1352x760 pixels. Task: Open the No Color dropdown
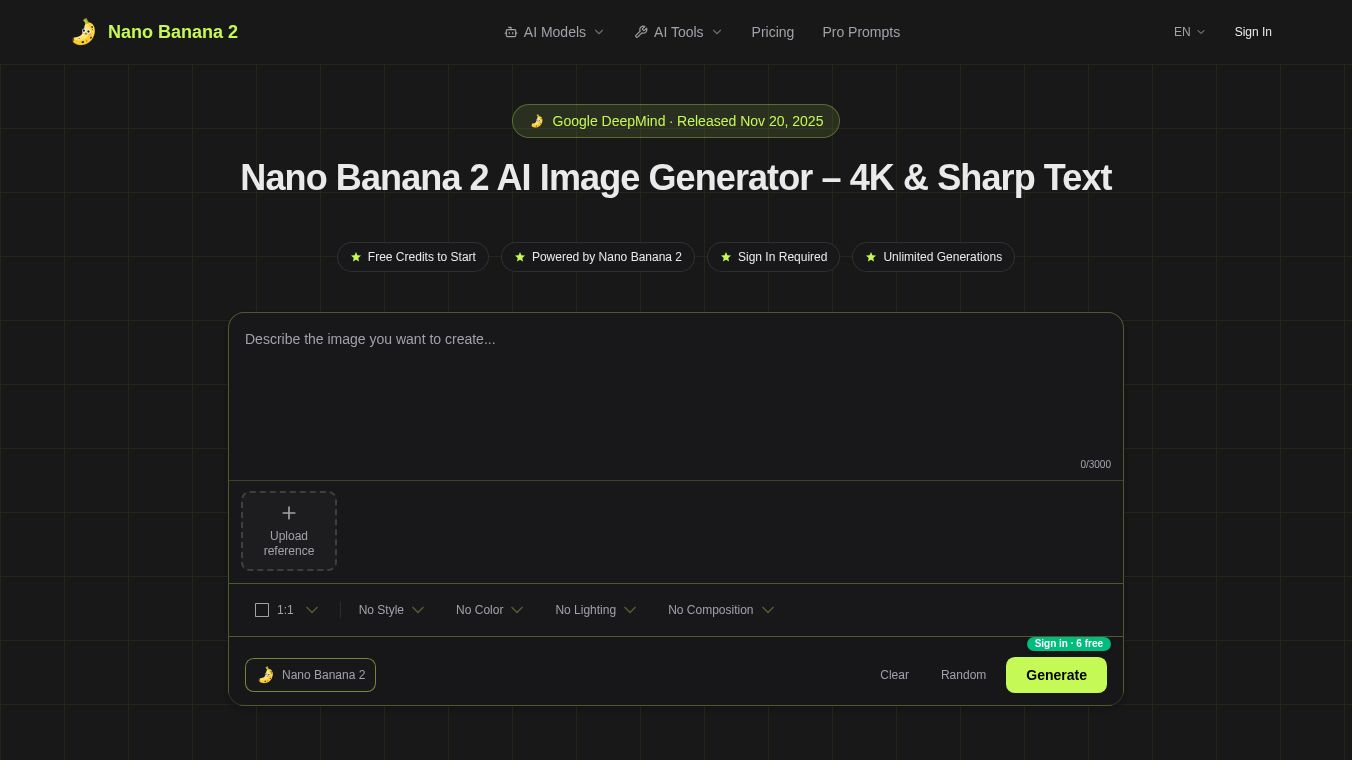pyautogui.click(x=489, y=610)
